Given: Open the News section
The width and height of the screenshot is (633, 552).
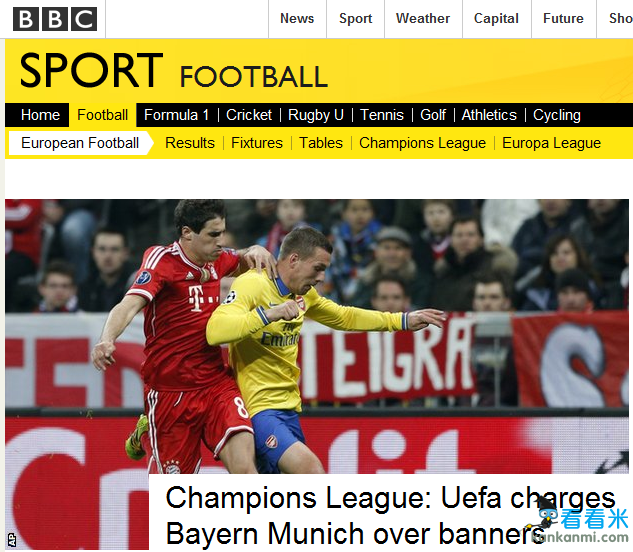Looking at the screenshot, I should tap(297, 19).
